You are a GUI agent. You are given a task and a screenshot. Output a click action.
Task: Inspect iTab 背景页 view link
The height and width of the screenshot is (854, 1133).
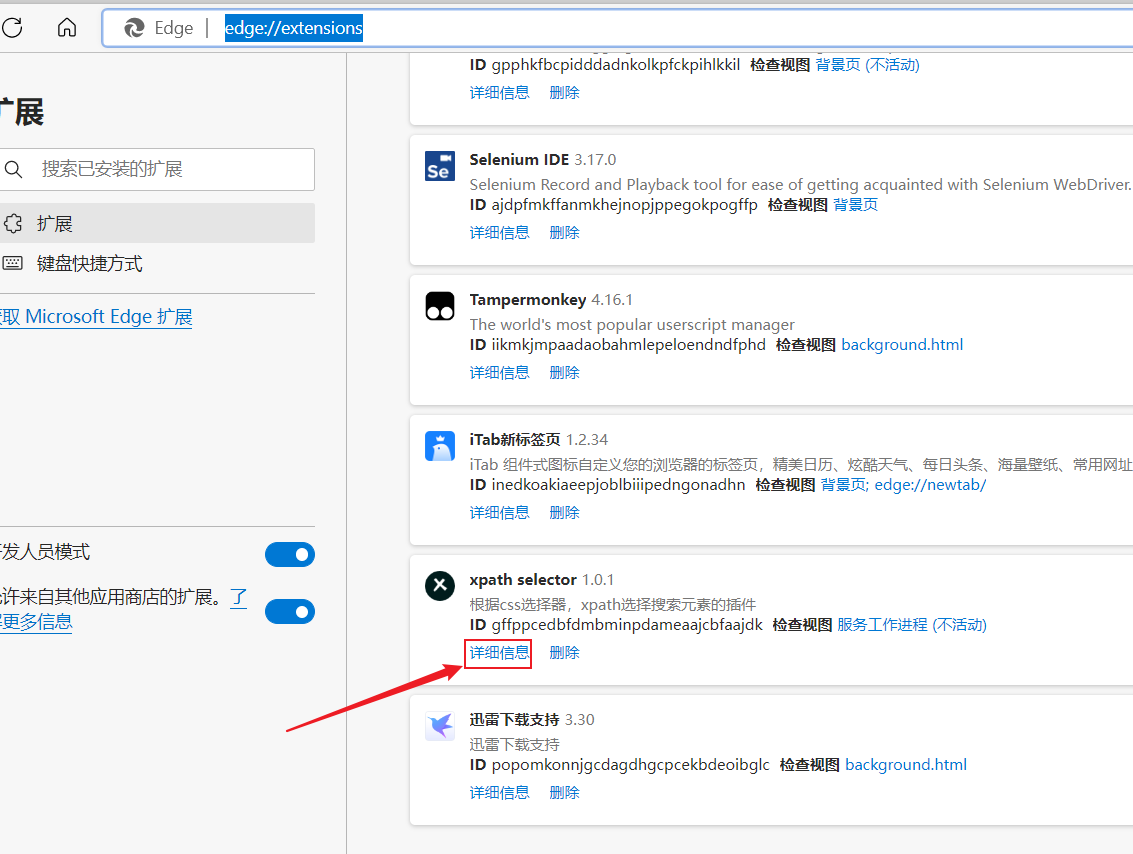(845, 485)
